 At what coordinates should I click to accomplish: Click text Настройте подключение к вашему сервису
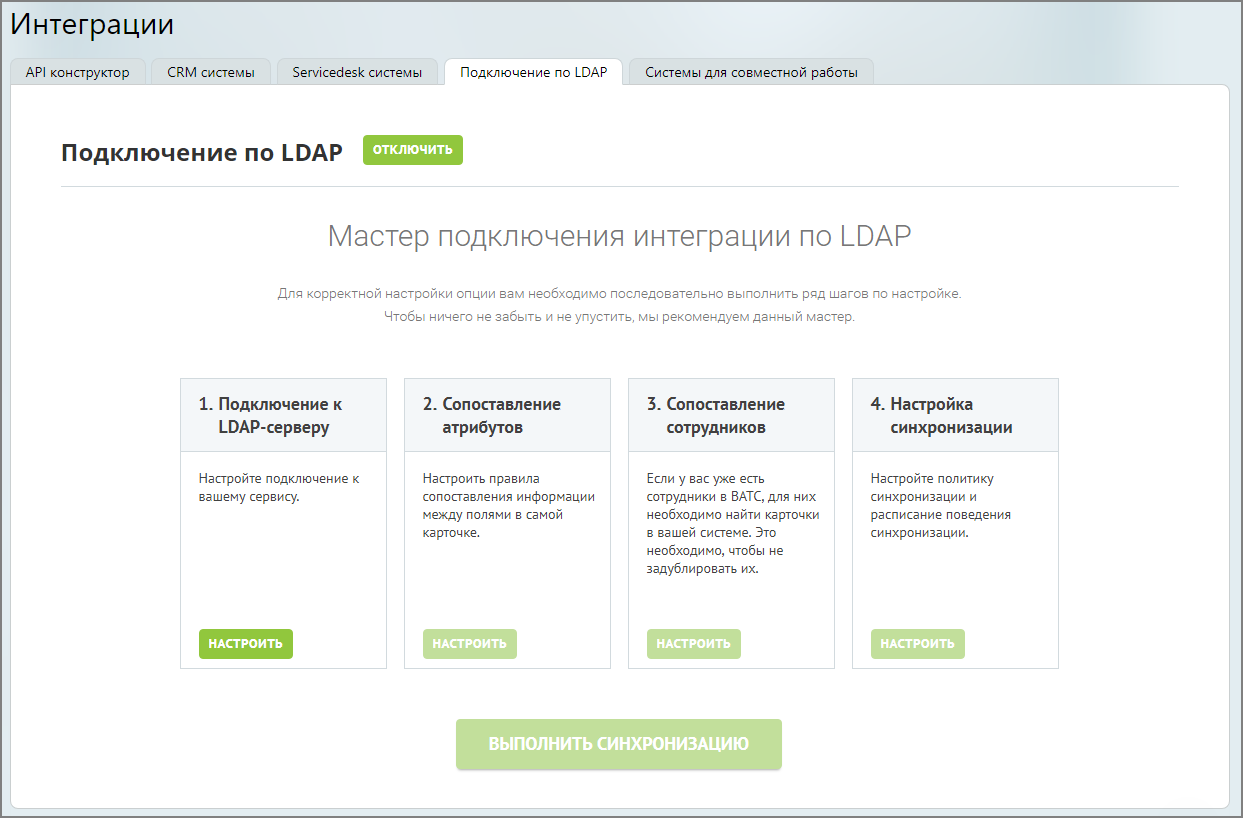[x=279, y=488]
